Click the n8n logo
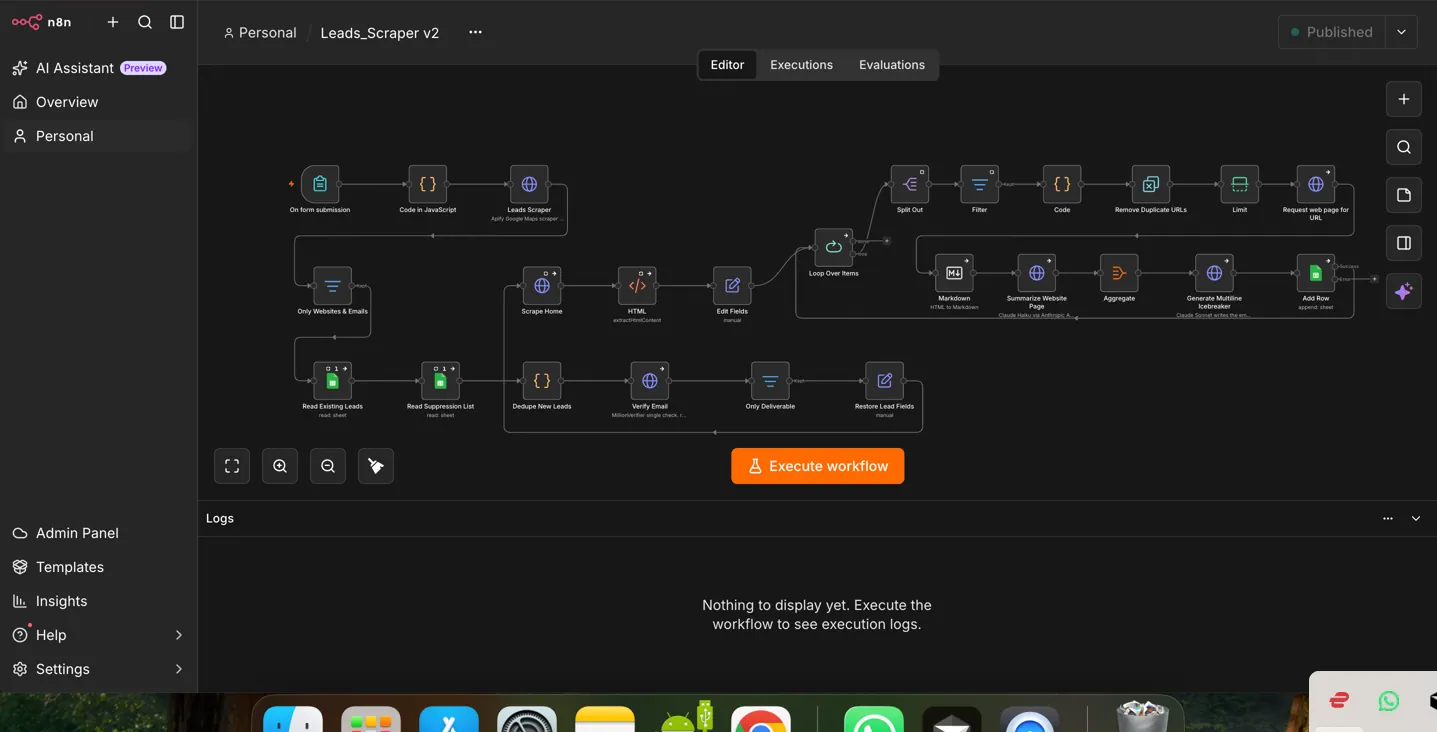This screenshot has height=732, width=1437. pyautogui.click(x=41, y=22)
